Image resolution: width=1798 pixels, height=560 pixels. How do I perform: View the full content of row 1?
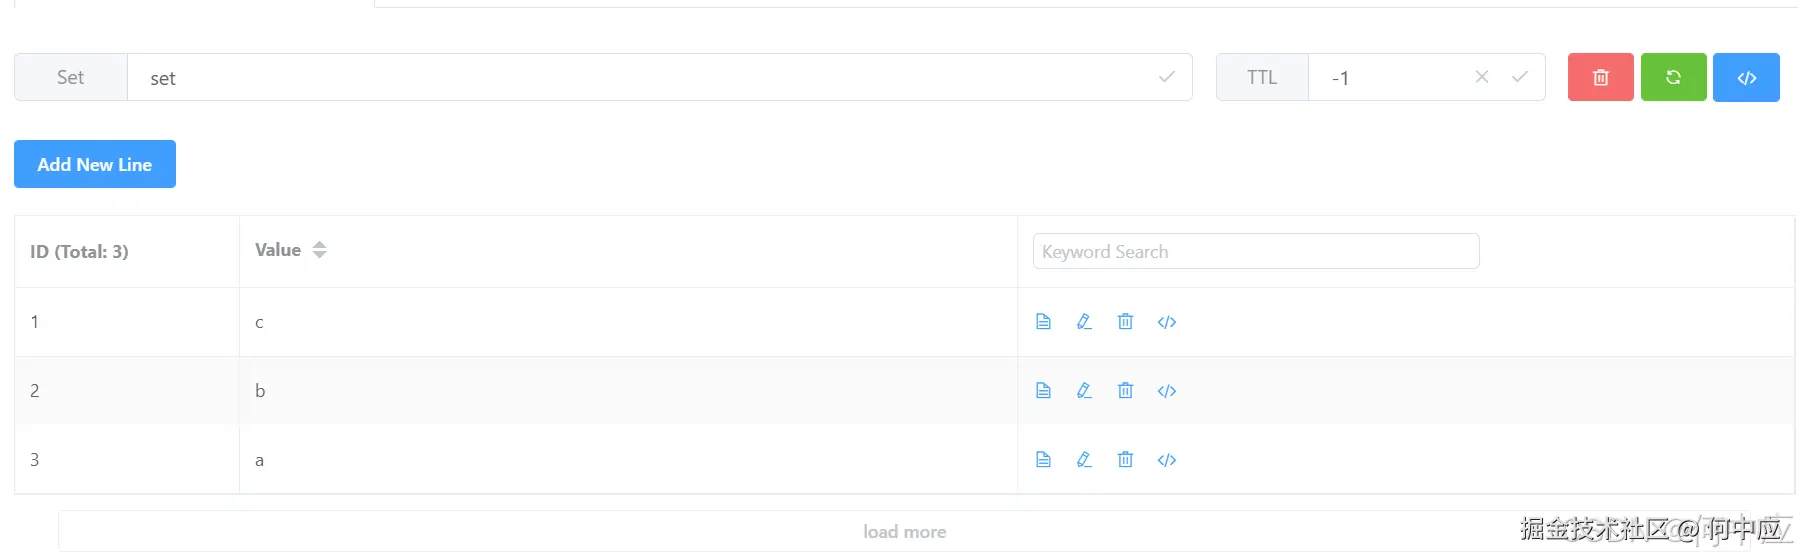[1043, 322]
